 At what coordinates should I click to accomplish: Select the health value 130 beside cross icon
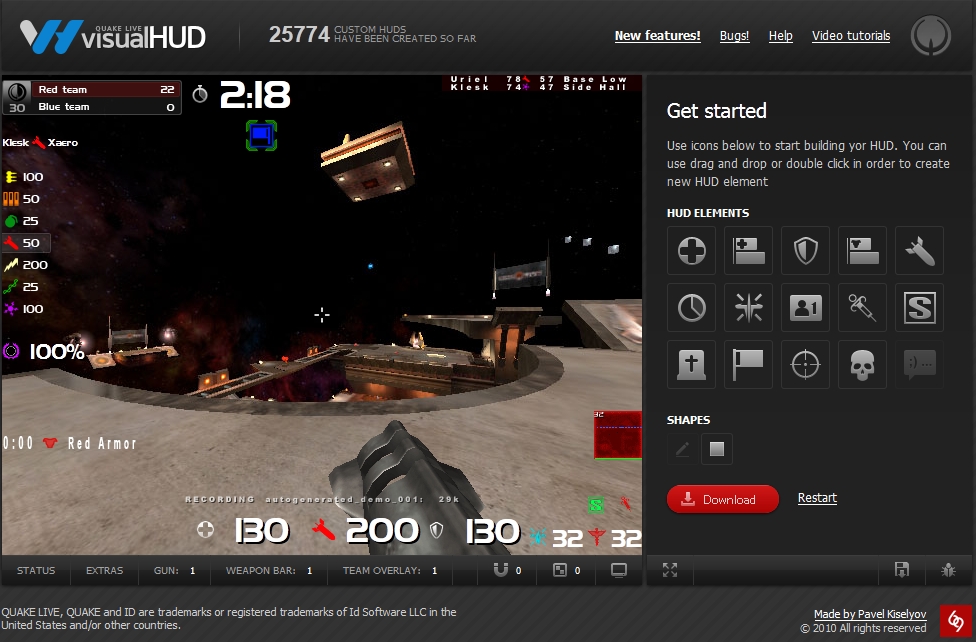point(262,531)
